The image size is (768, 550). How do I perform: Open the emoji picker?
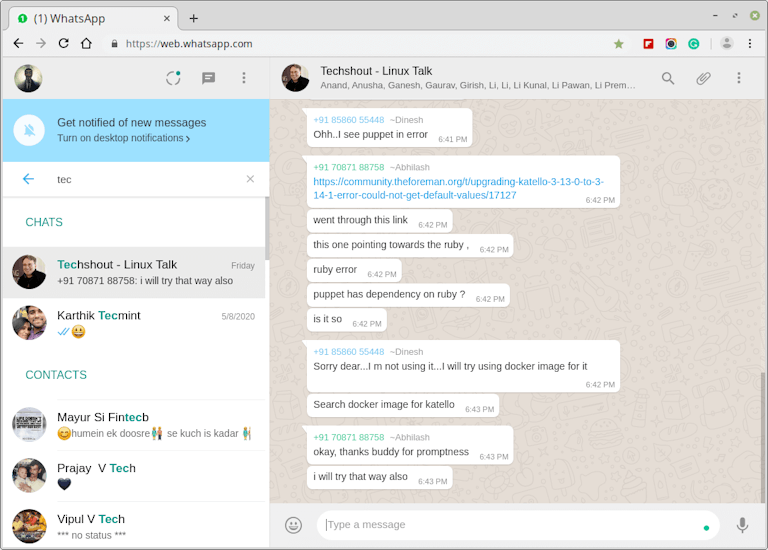[x=293, y=526]
